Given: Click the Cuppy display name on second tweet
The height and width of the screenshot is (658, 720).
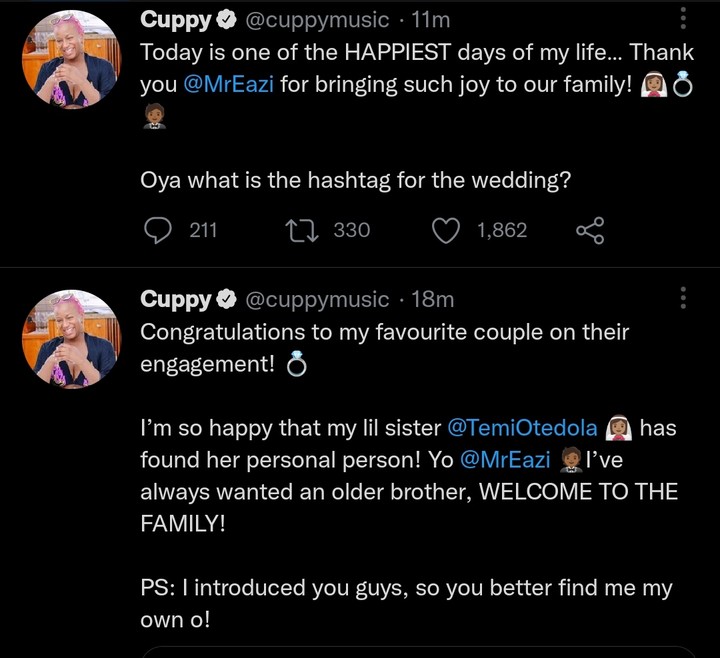Looking at the screenshot, I should [176, 298].
